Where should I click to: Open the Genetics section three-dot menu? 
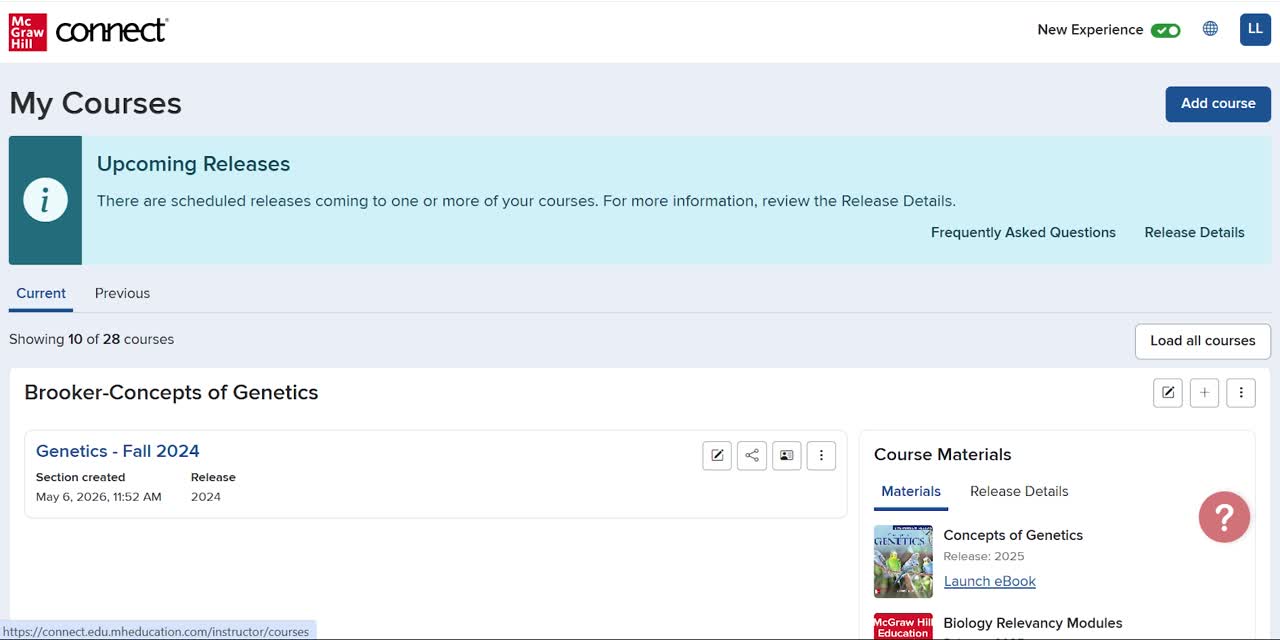pos(821,455)
